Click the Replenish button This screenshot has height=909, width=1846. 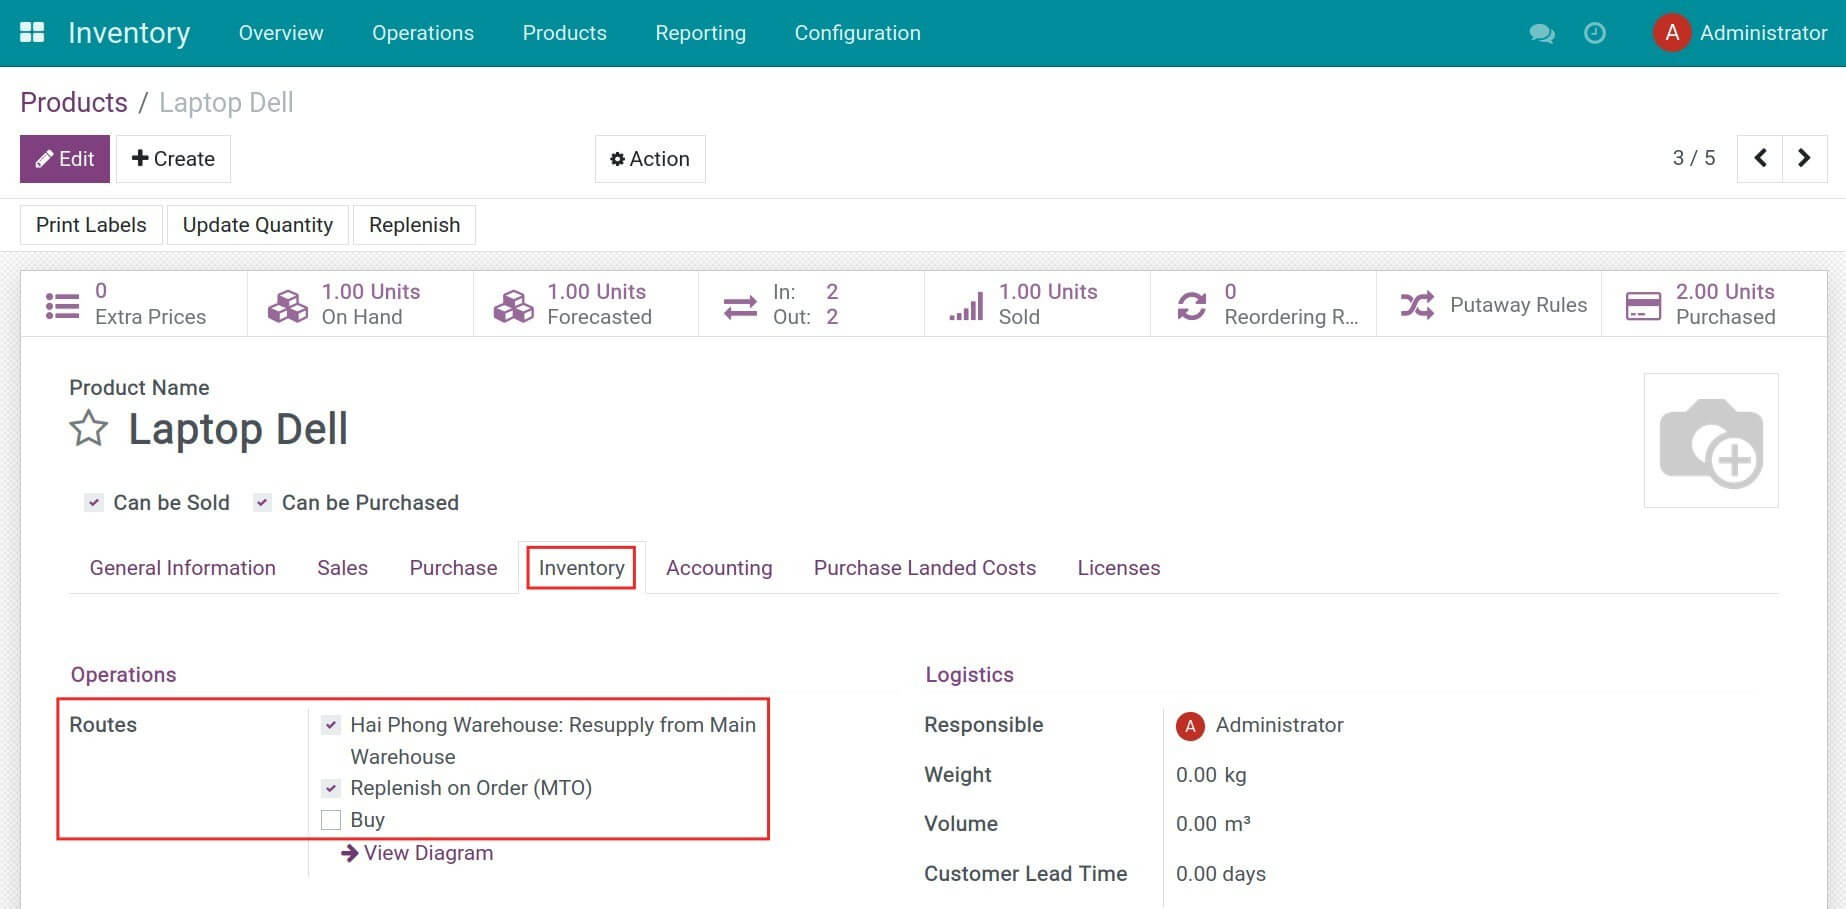[x=414, y=224]
